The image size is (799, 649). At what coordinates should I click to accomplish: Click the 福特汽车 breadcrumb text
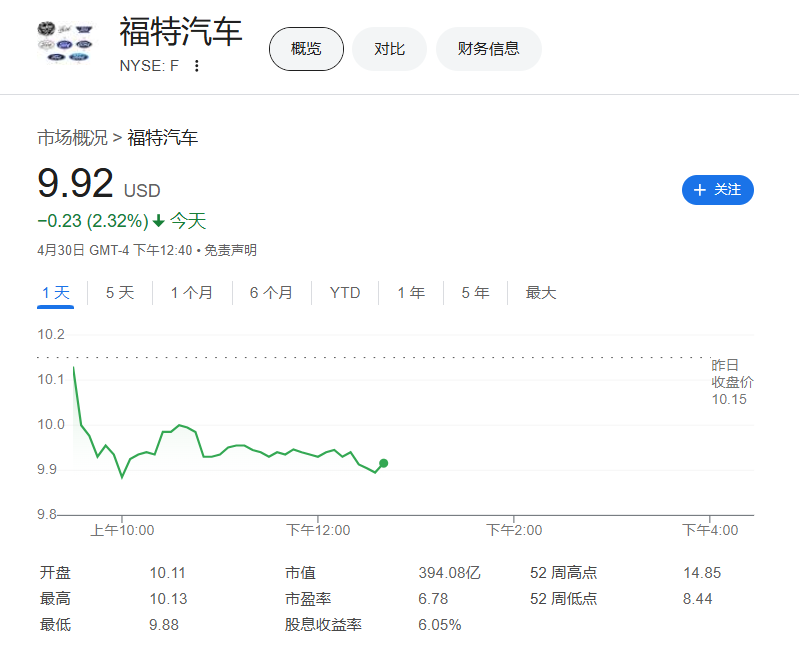point(163,138)
